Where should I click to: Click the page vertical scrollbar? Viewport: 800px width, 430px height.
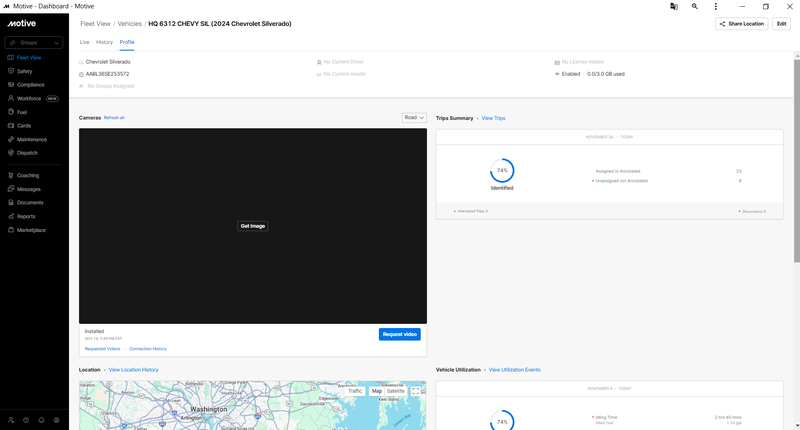pyautogui.click(x=796, y=161)
